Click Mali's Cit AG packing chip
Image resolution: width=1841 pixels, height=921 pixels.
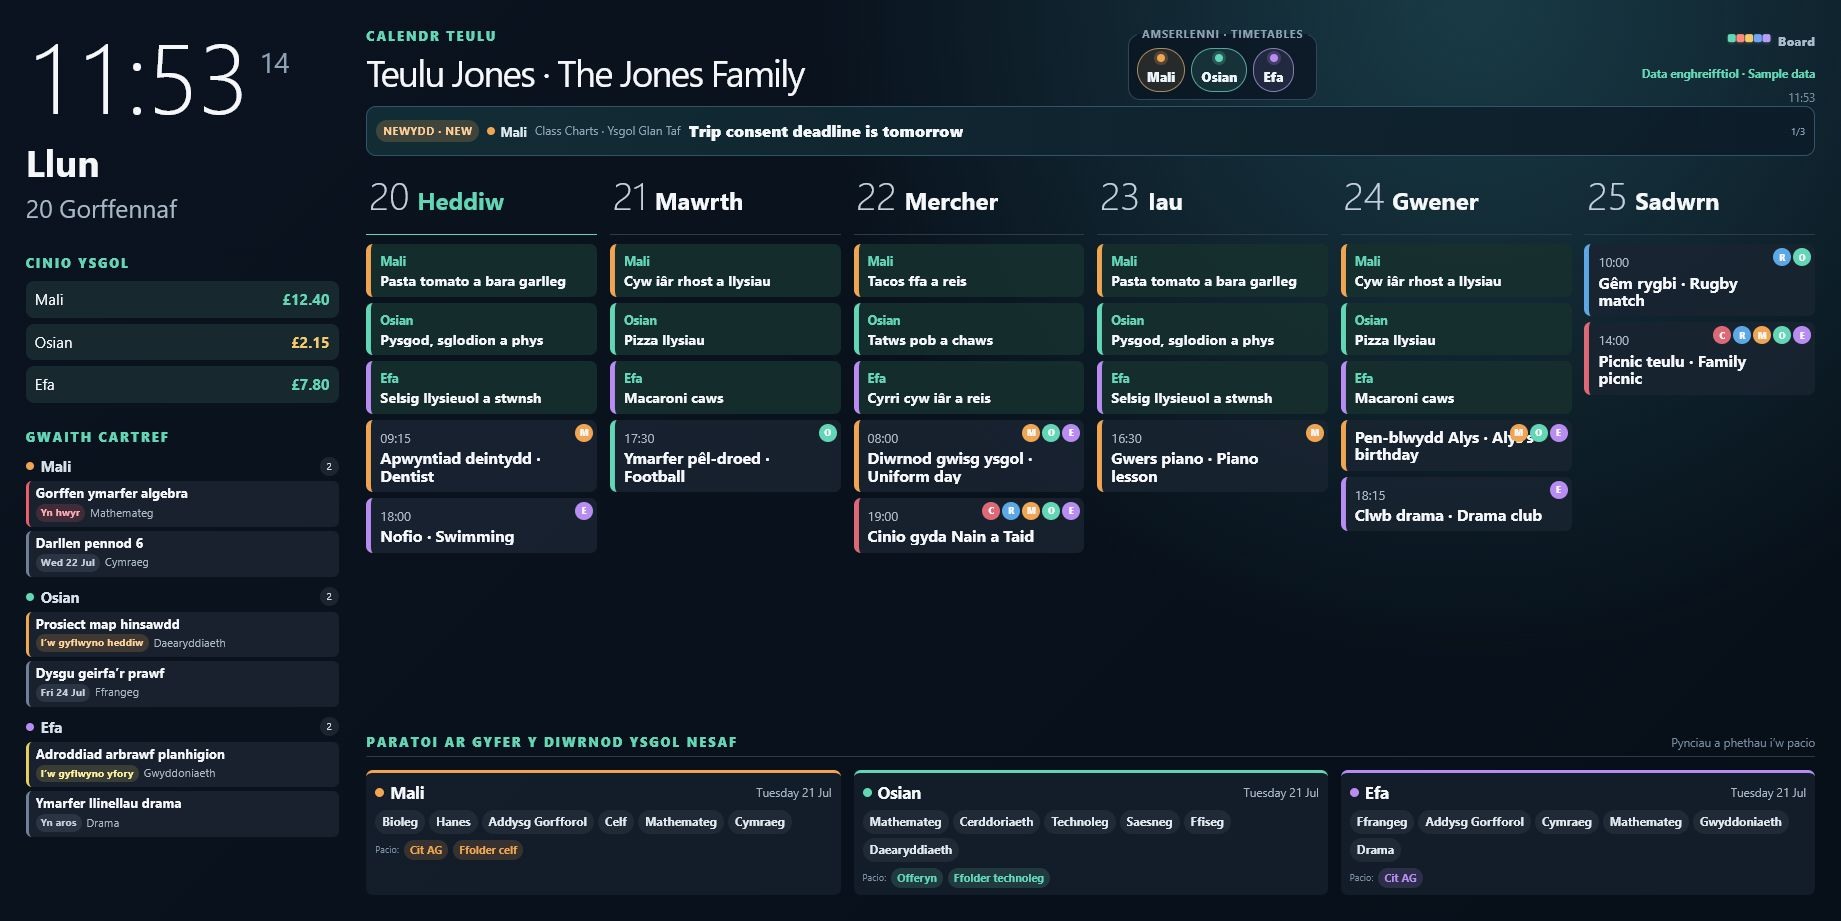click(x=425, y=850)
